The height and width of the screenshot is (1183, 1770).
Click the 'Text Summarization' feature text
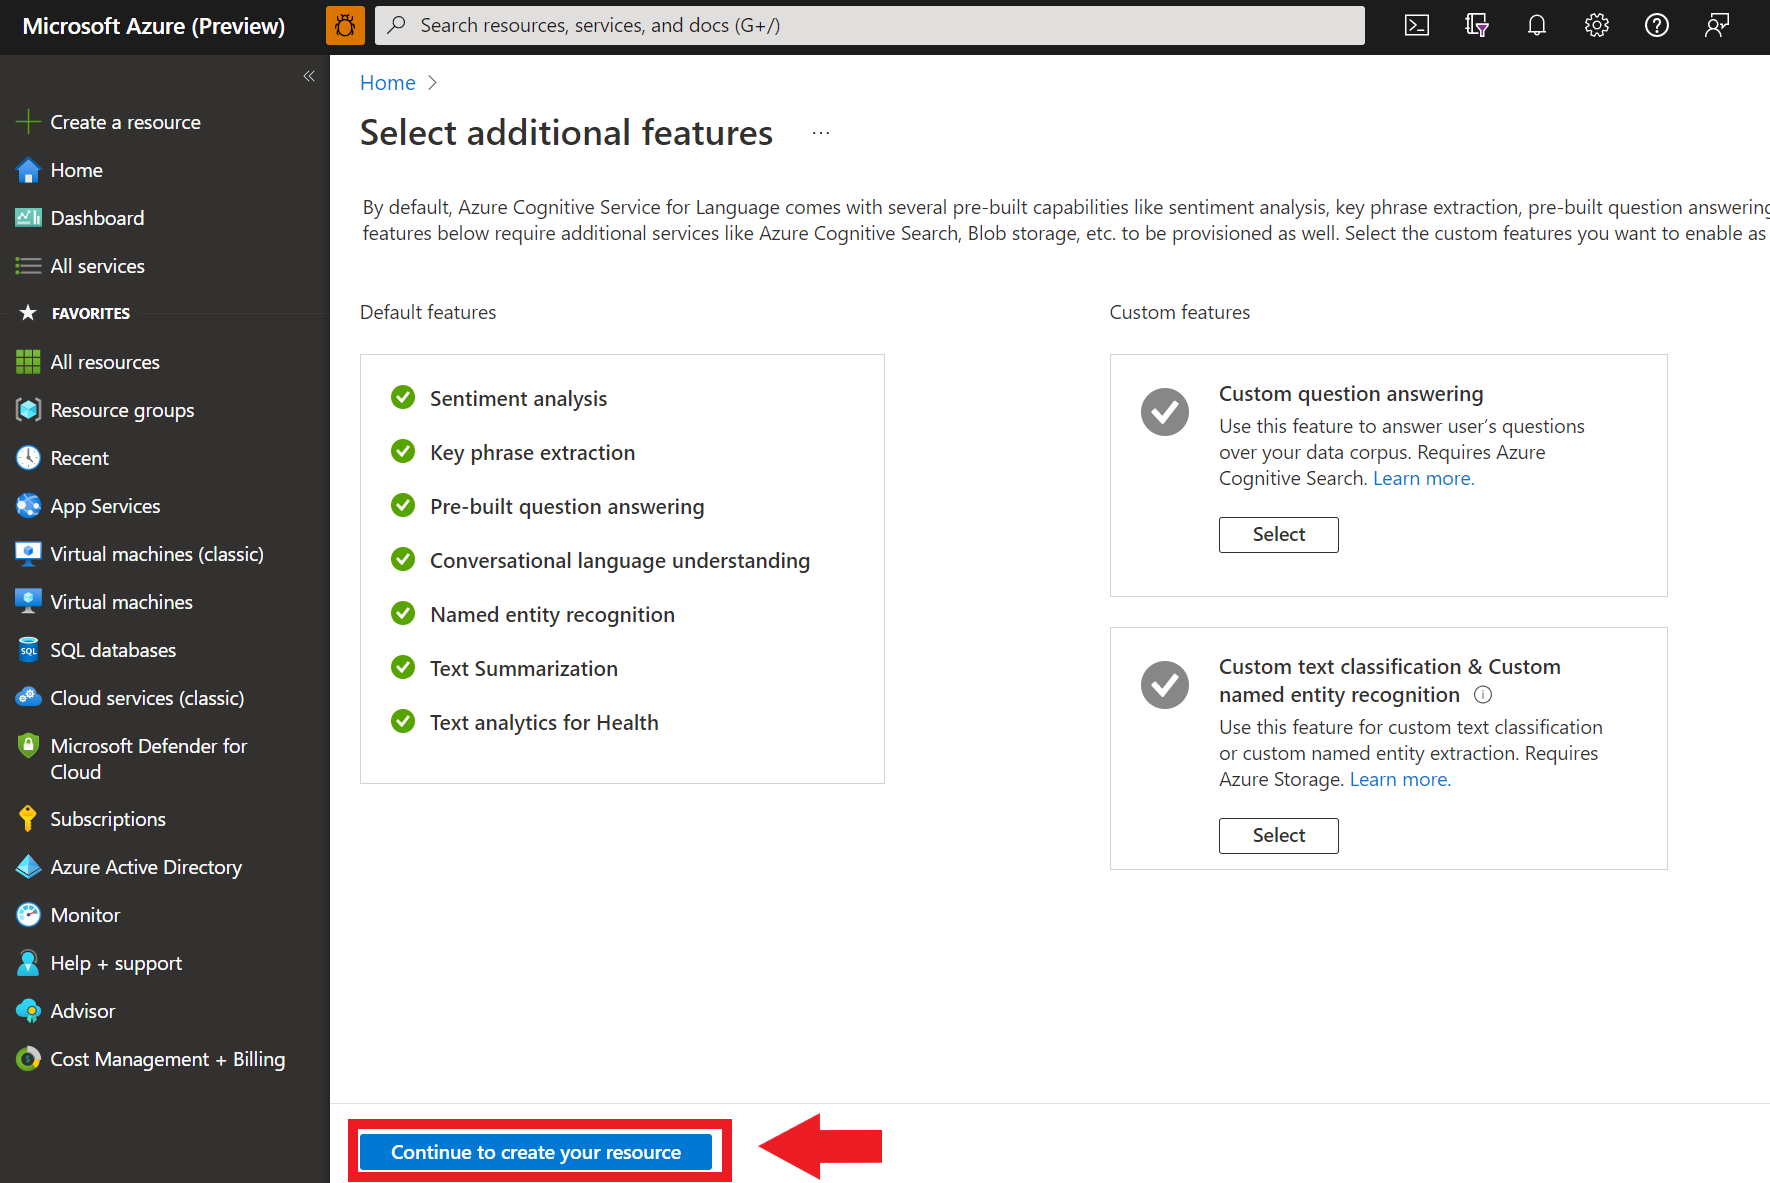point(524,669)
